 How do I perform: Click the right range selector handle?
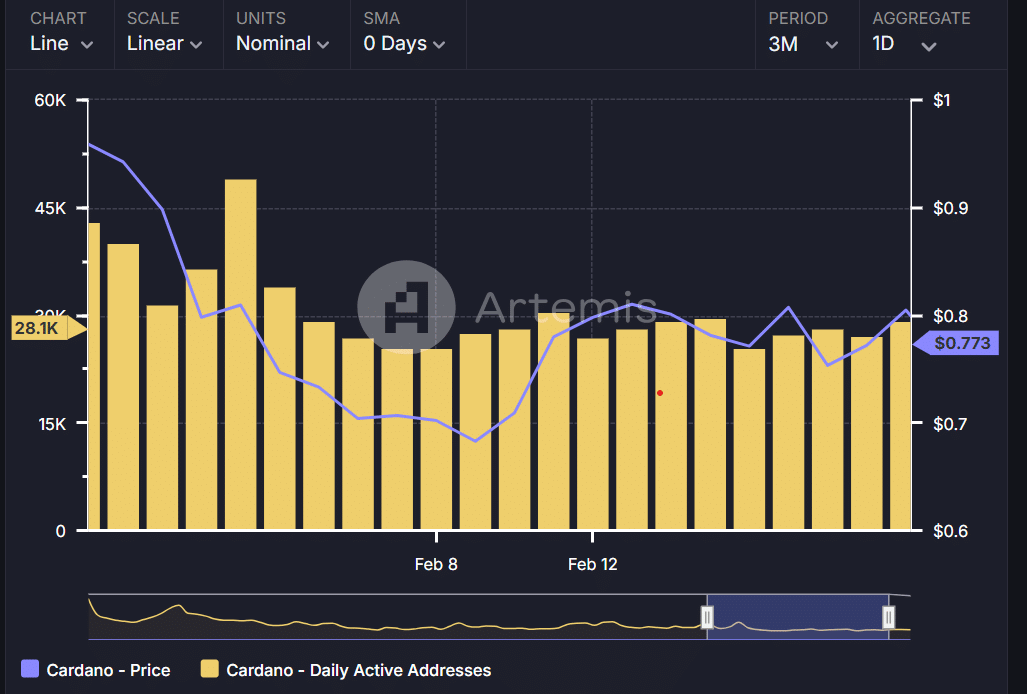(x=888, y=618)
